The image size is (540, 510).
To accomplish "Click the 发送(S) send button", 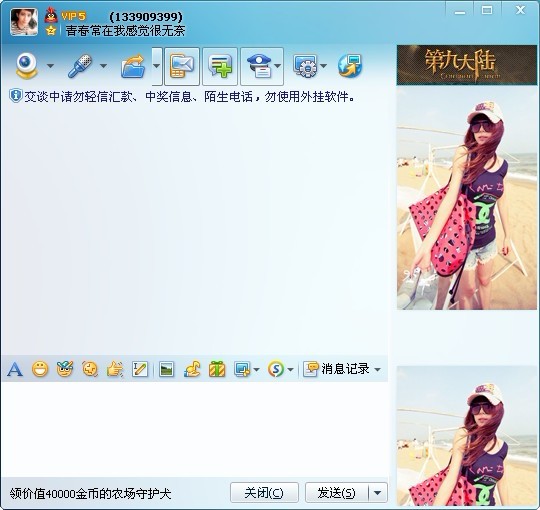I will [x=336, y=493].
